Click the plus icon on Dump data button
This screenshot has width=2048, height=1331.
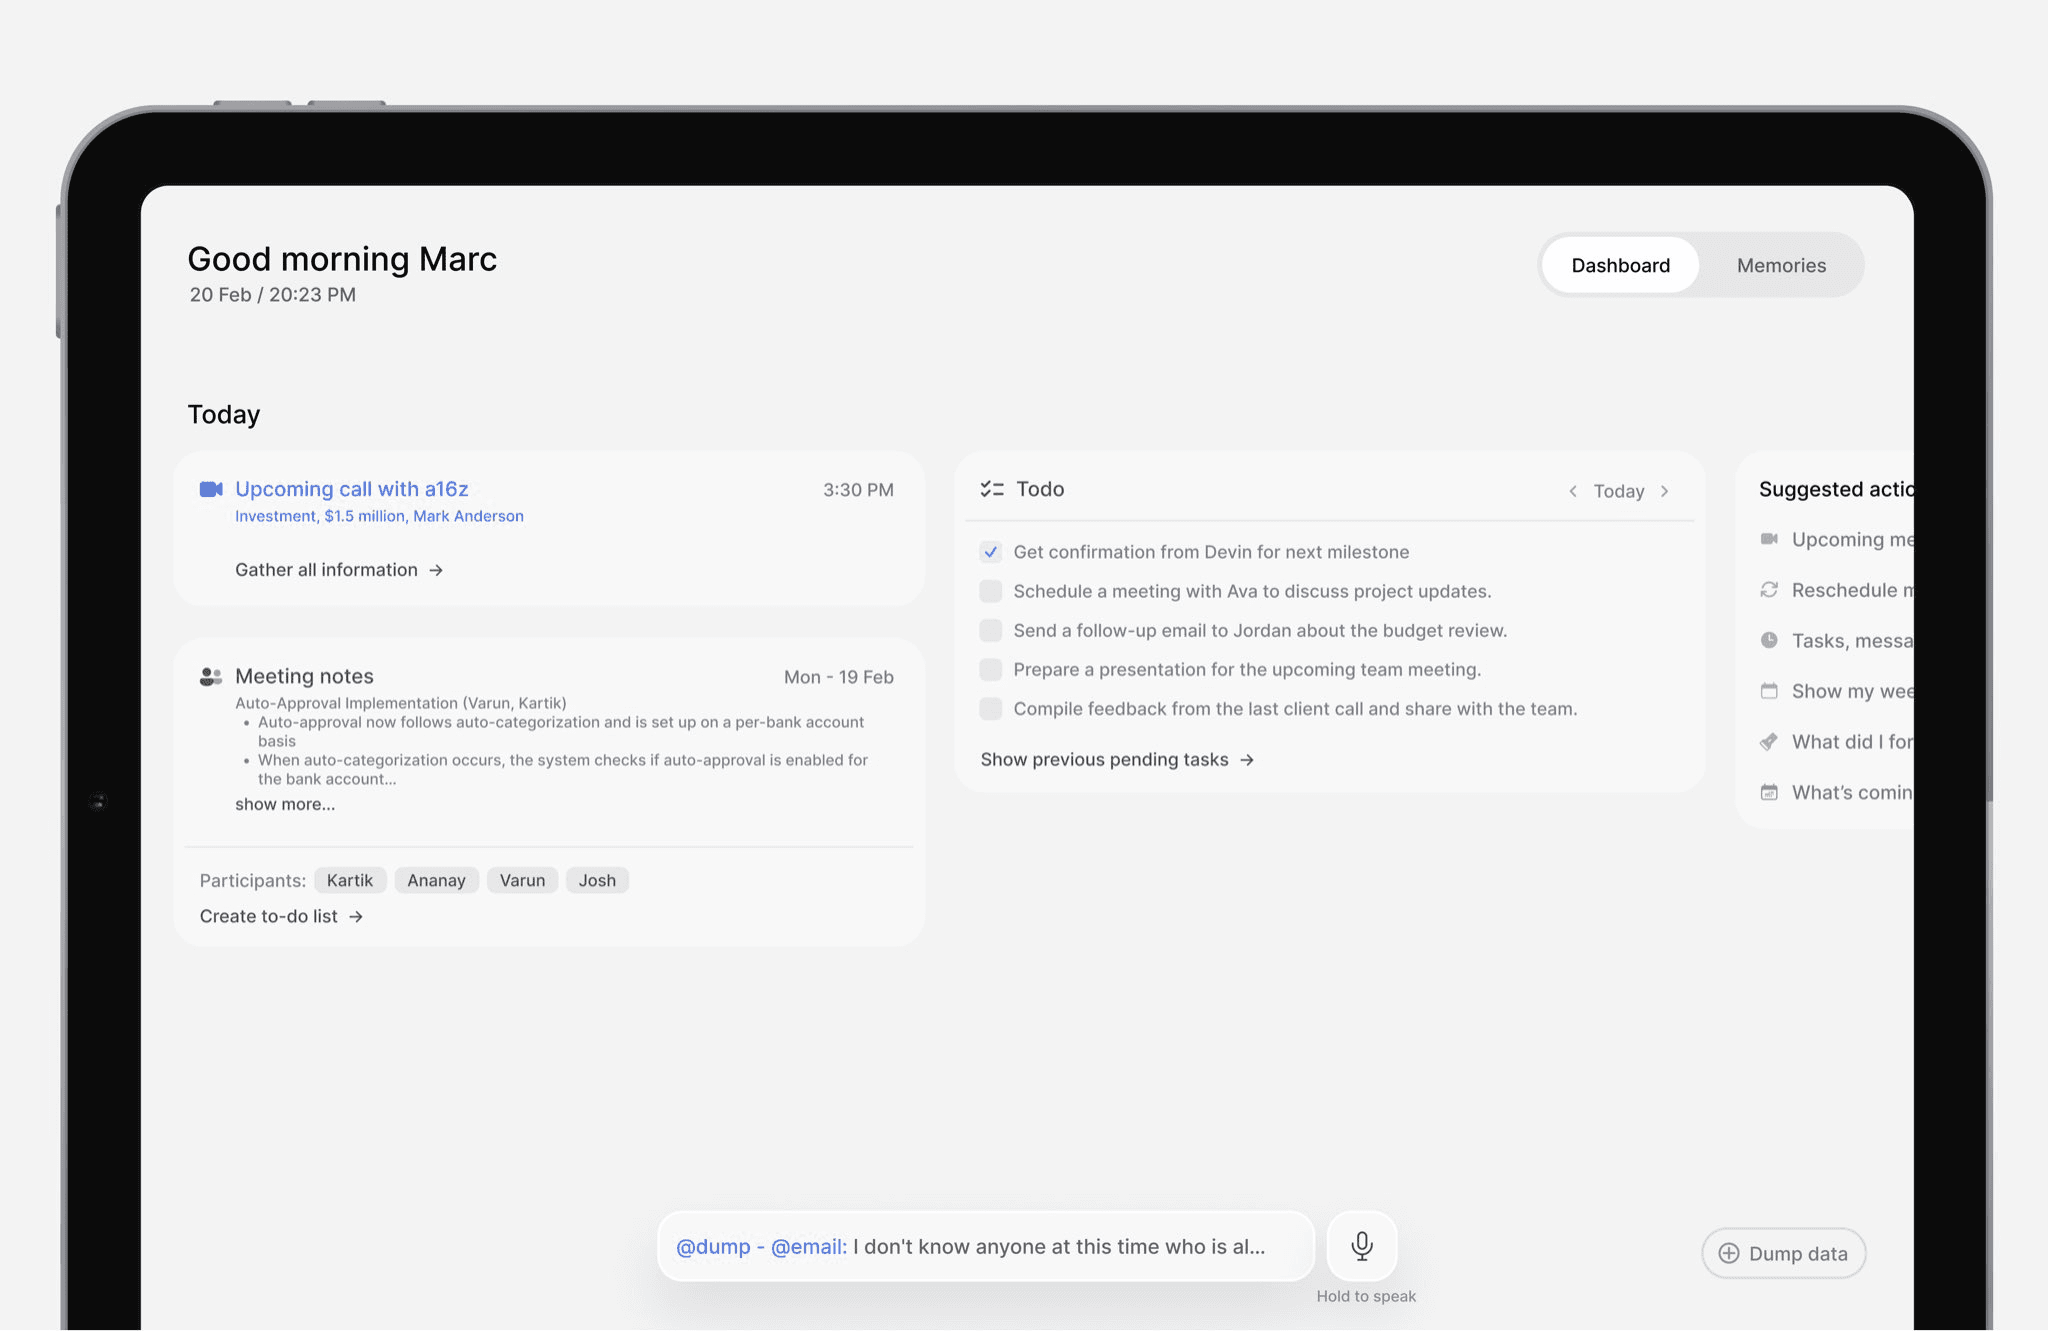pos(1729,1253)
